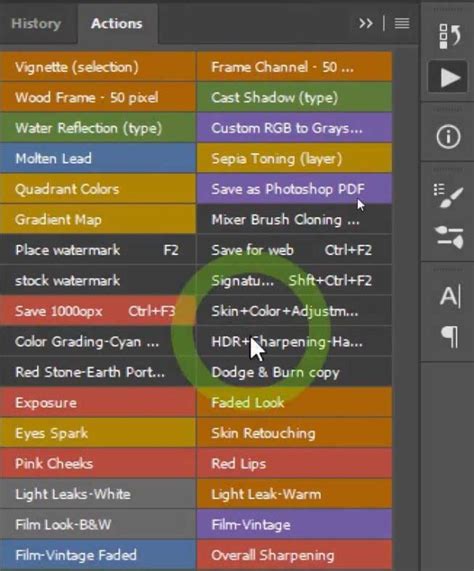The height and width of the screenshot is (571, 474).
Task: Open the Brush Settings panel icon
Action: click(x=449, y=237)
